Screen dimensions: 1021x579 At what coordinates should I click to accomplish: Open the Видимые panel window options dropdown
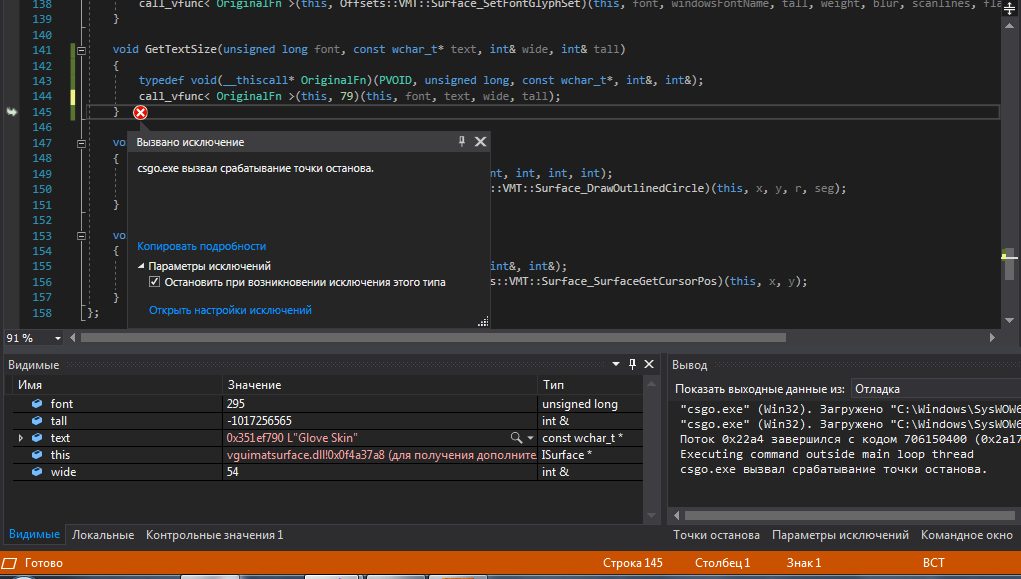coord(614,365)
